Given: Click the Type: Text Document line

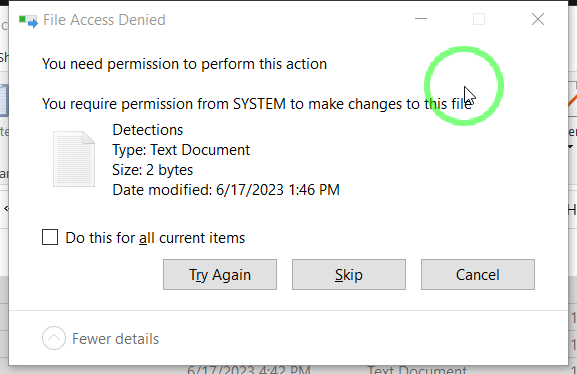Looking at the screenshot, I should coord(181,150).
